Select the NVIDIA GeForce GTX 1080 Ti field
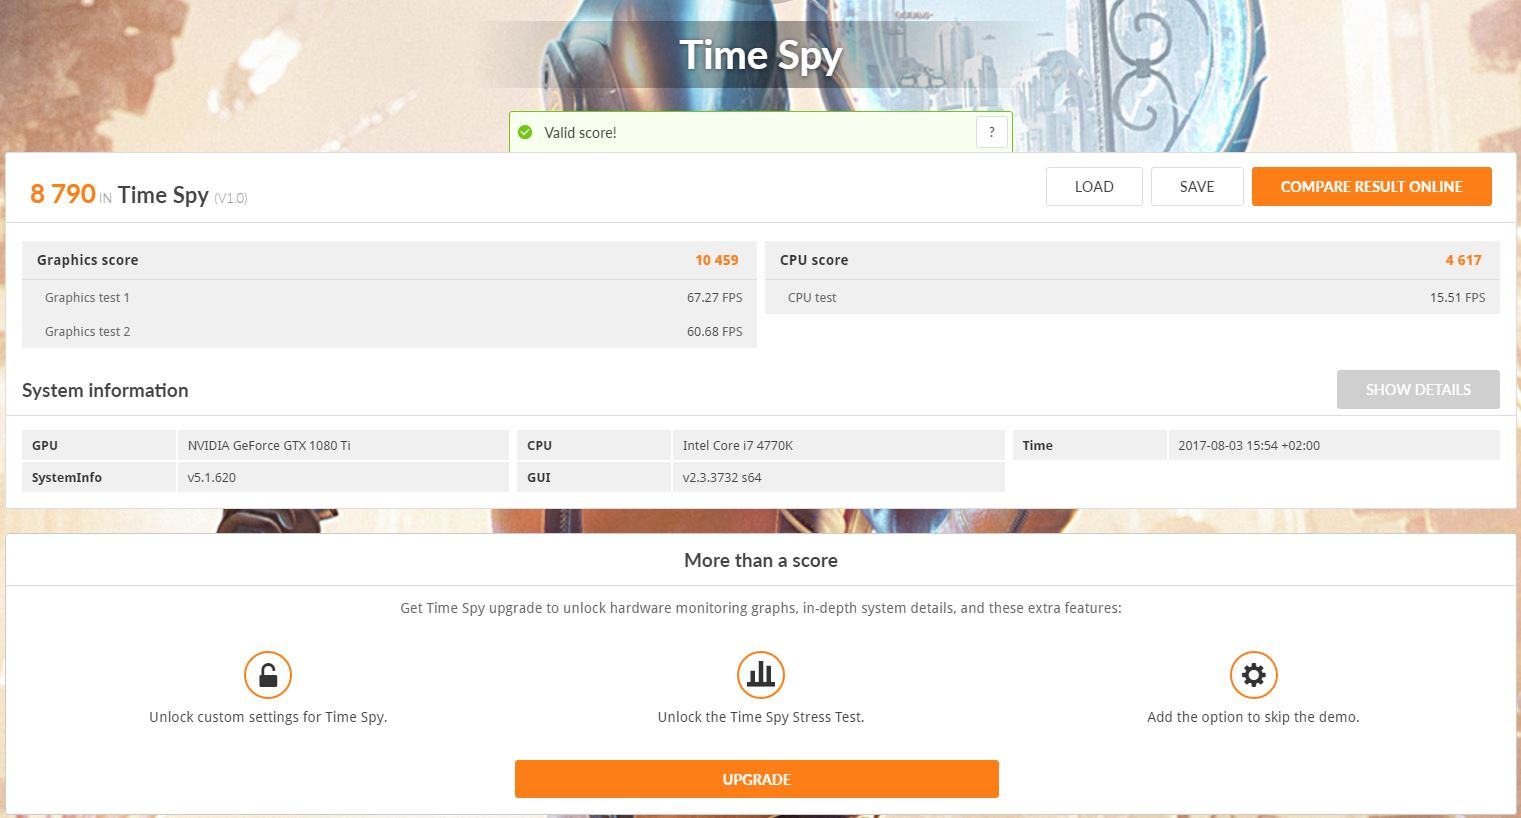The width and height of the screenshot is (1521, 818). point(343,445)
